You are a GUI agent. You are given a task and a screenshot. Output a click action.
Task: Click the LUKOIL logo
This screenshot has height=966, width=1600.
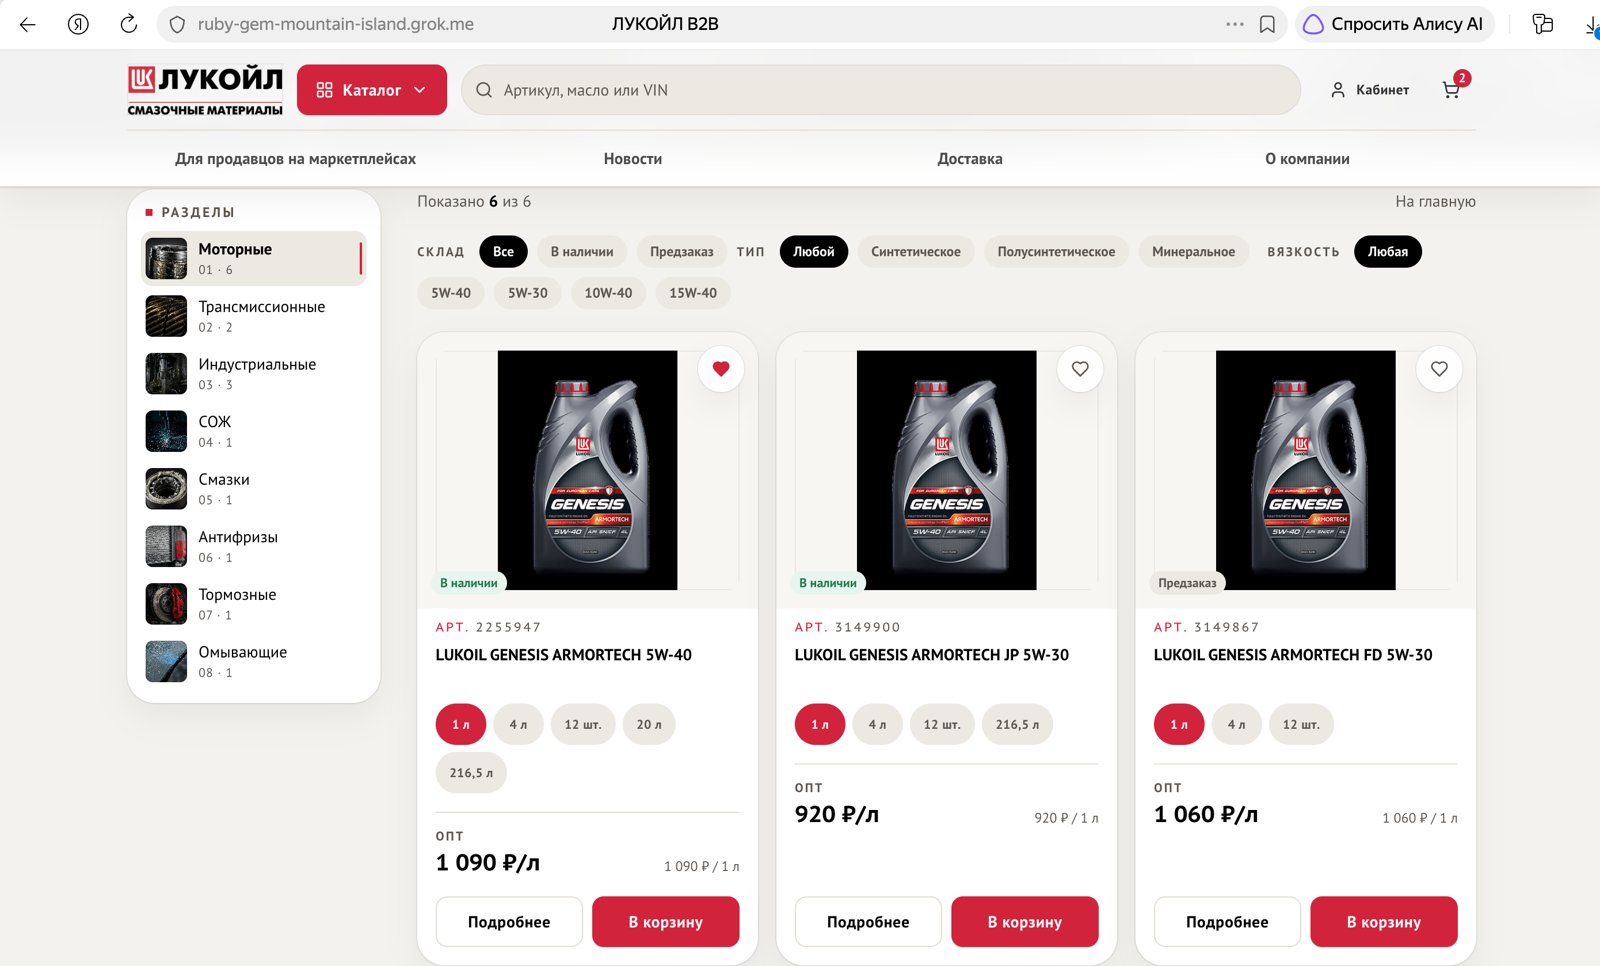click(205, 90)
